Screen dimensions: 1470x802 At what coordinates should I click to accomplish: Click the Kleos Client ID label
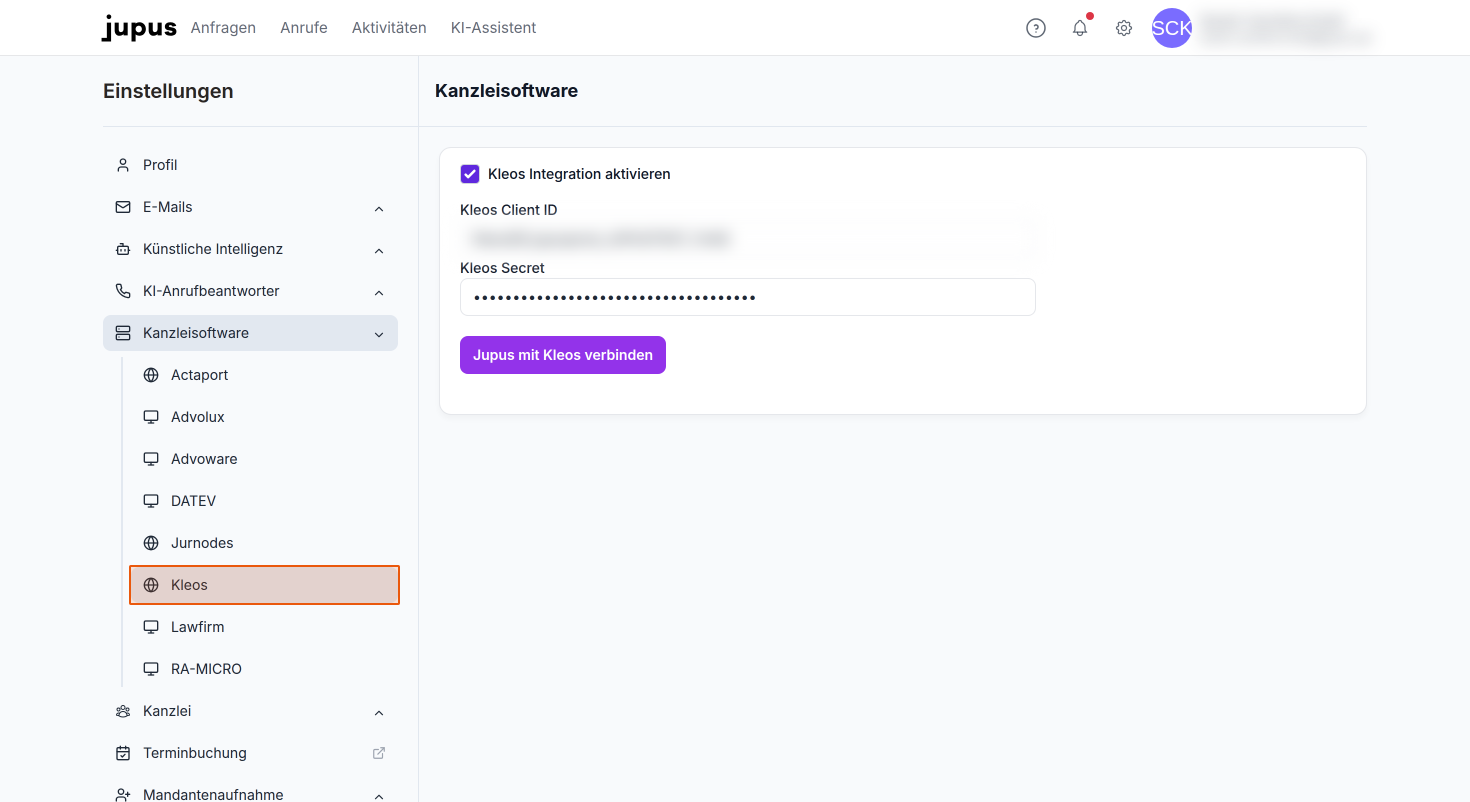click(509, 210)
